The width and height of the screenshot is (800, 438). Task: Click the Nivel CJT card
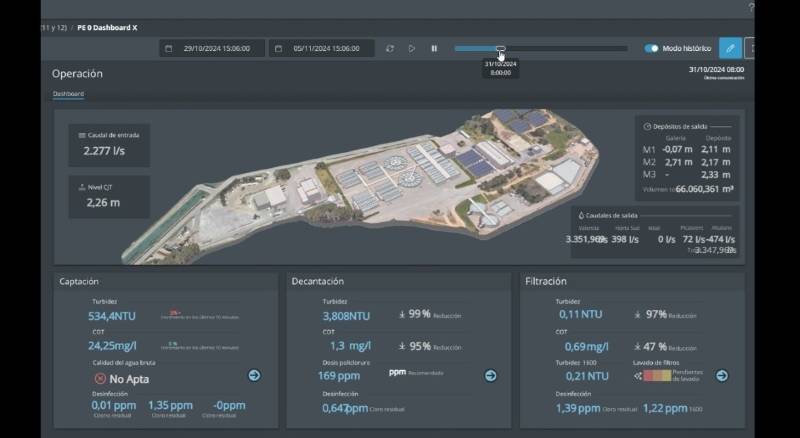coord(110,197)
